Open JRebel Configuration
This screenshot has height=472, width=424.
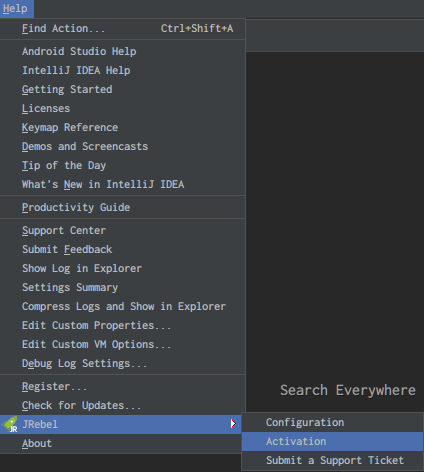point(332,422)
